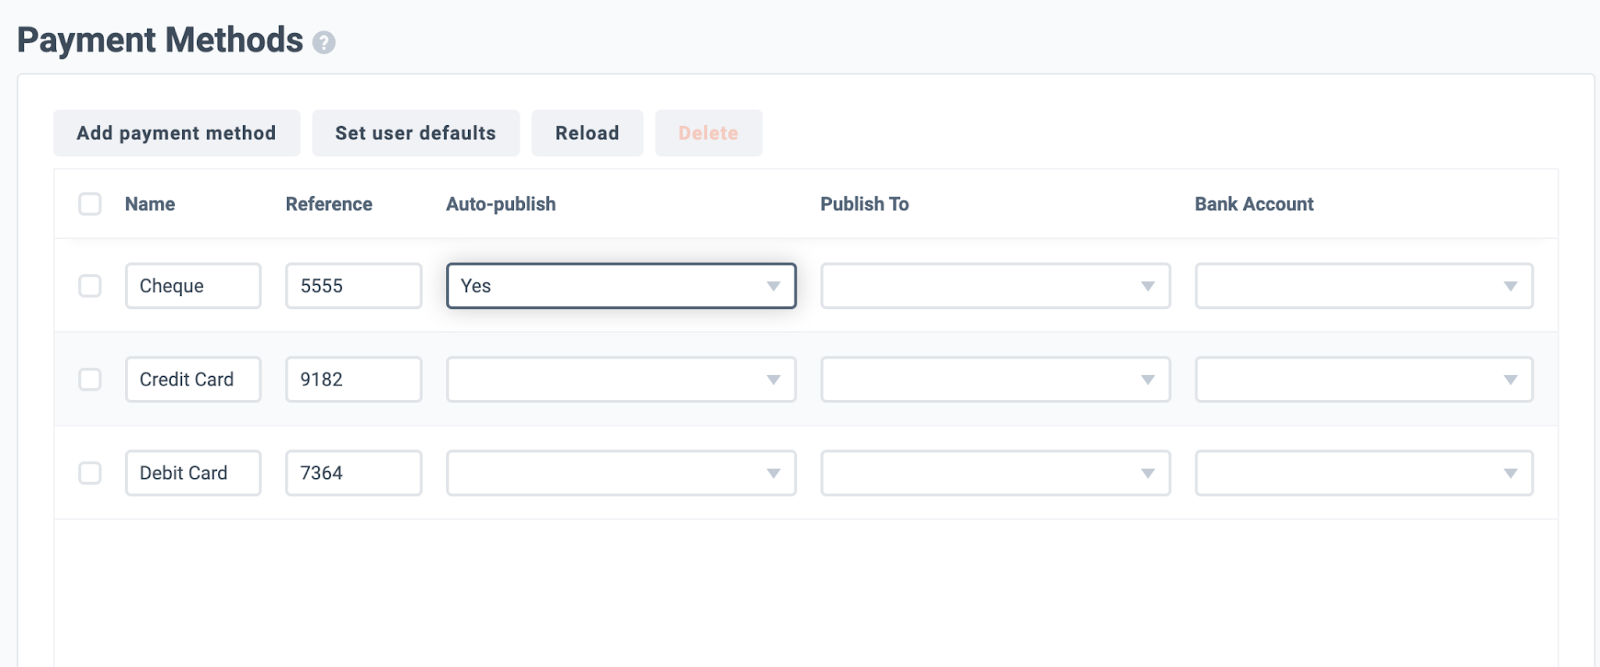Image resolution: width=1600 pixels, height=667 pixels.
Task: Expand Credit Card Publish To dropdown
Action: [995, 380]
